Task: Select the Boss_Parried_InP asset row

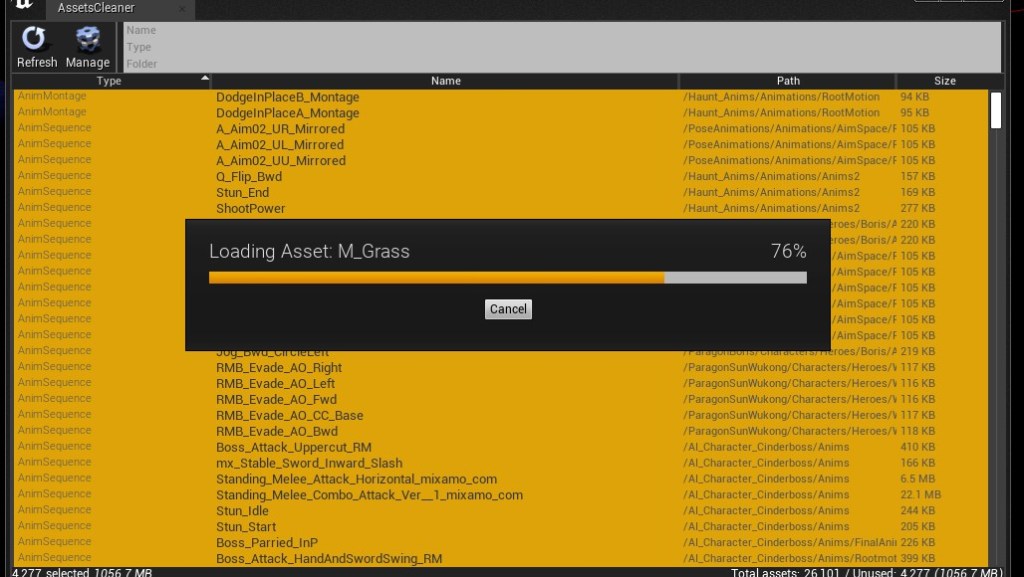Action: 266,543
